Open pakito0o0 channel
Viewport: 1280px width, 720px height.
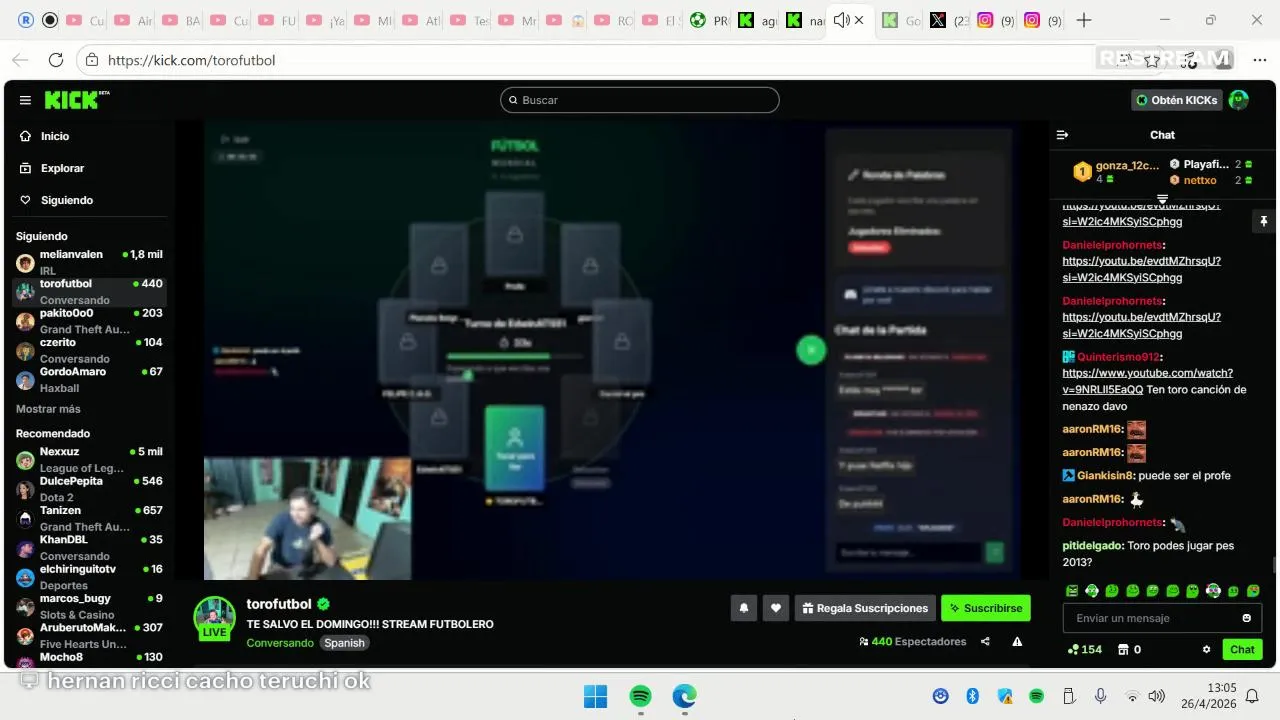click(x=89, y=320)
